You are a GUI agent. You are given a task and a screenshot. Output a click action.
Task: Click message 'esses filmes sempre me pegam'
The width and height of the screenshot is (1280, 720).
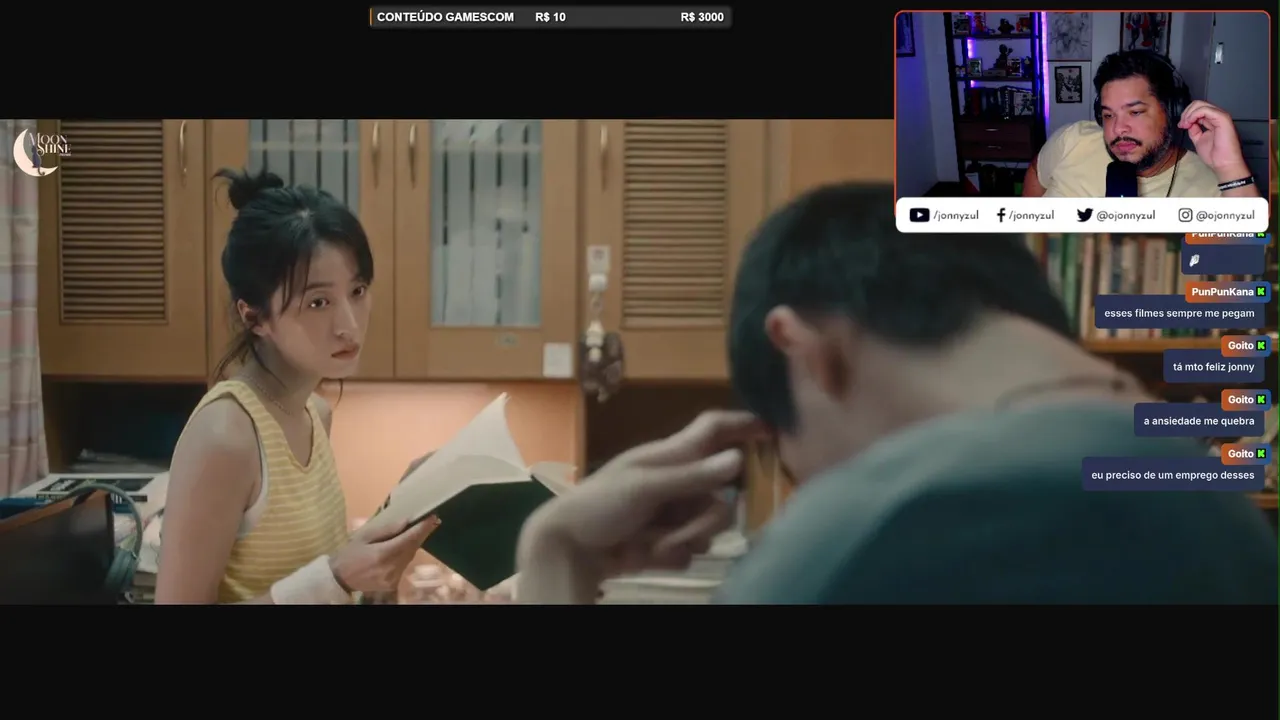click(x=1179, y=313)
